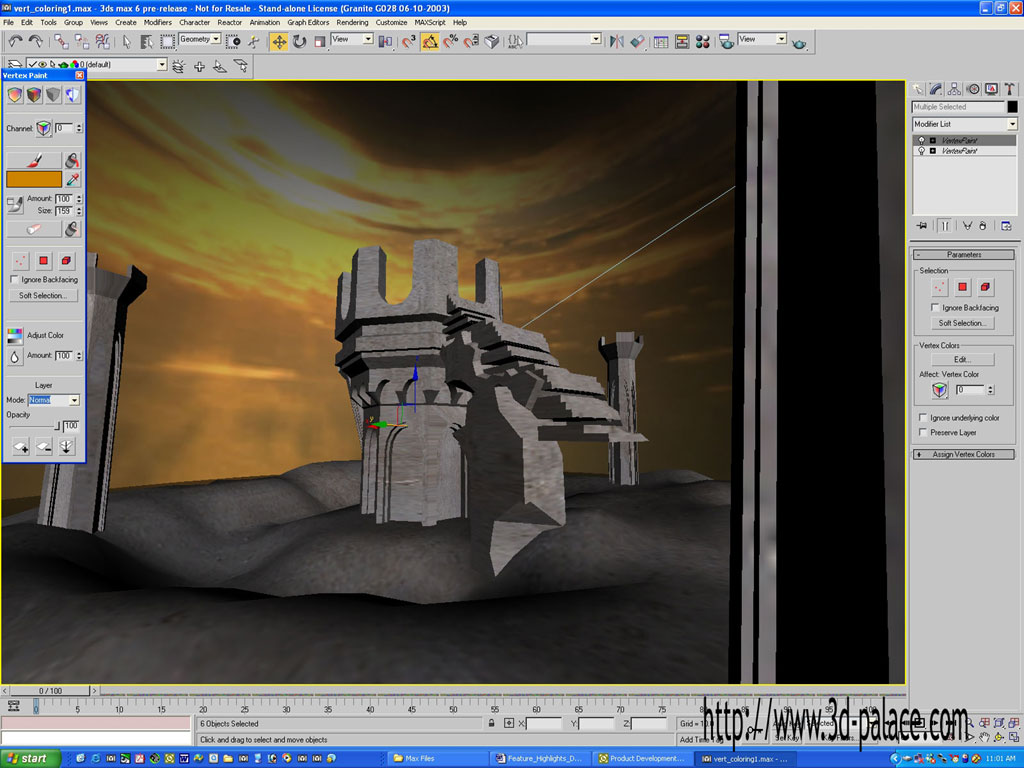Activate the Select and Link tool
This screenshot has width=1024, height=768.
61,42
